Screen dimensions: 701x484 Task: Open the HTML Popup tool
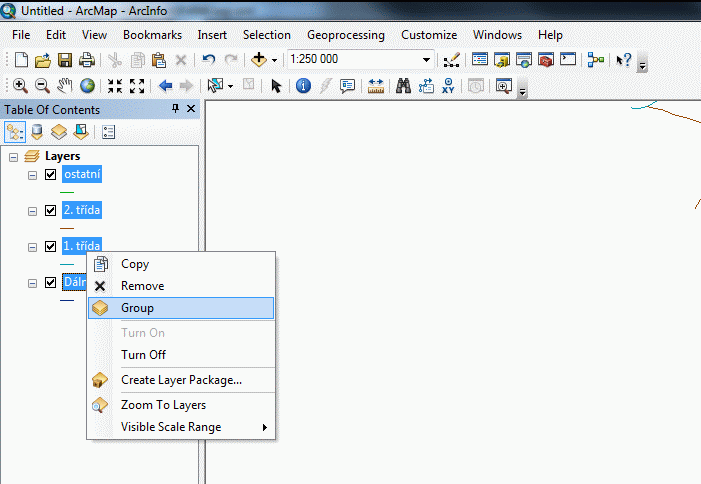point(347,86)
